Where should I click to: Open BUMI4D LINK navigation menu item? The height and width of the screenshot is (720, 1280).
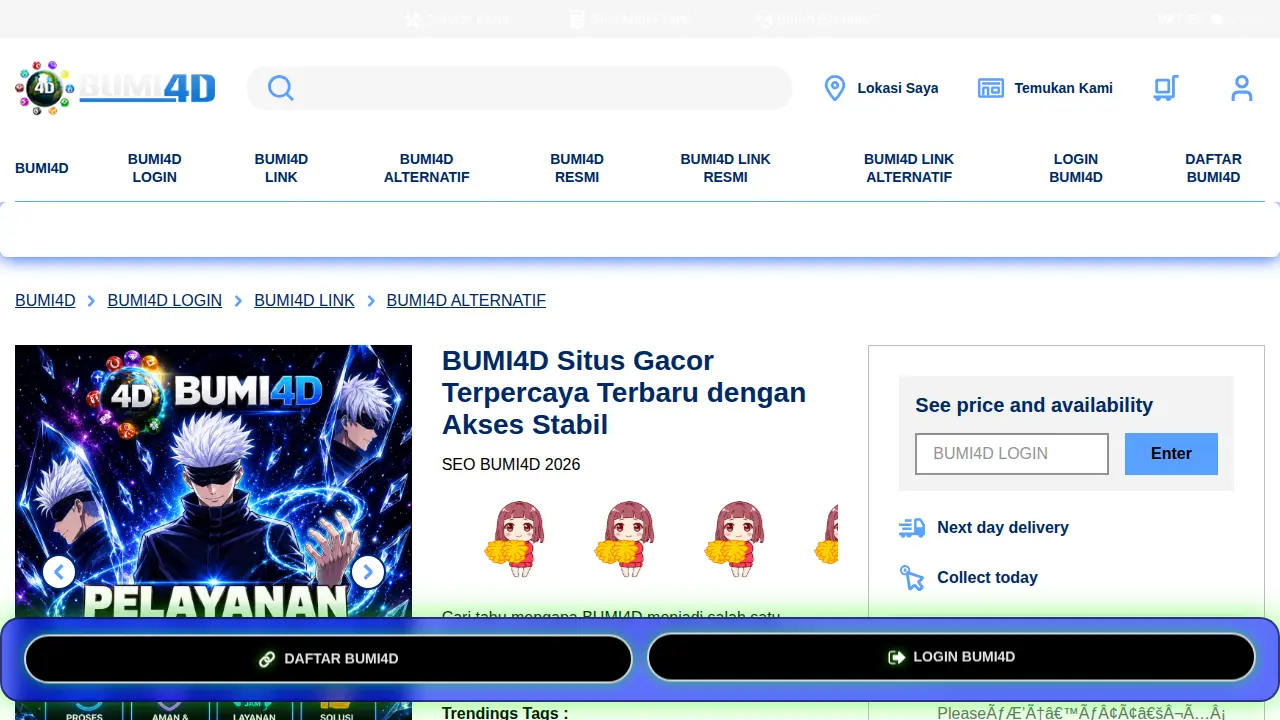tap(281, 168)
